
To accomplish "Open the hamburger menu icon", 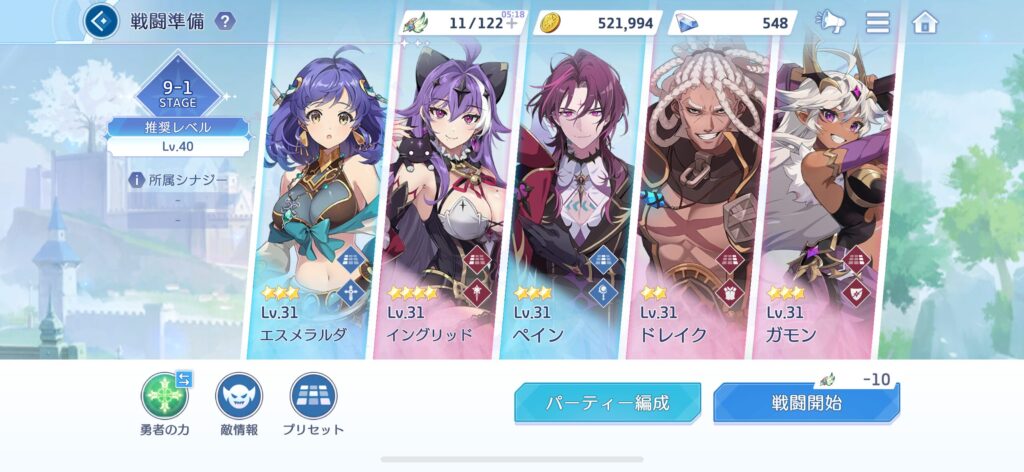I will [x=878, y=22].
